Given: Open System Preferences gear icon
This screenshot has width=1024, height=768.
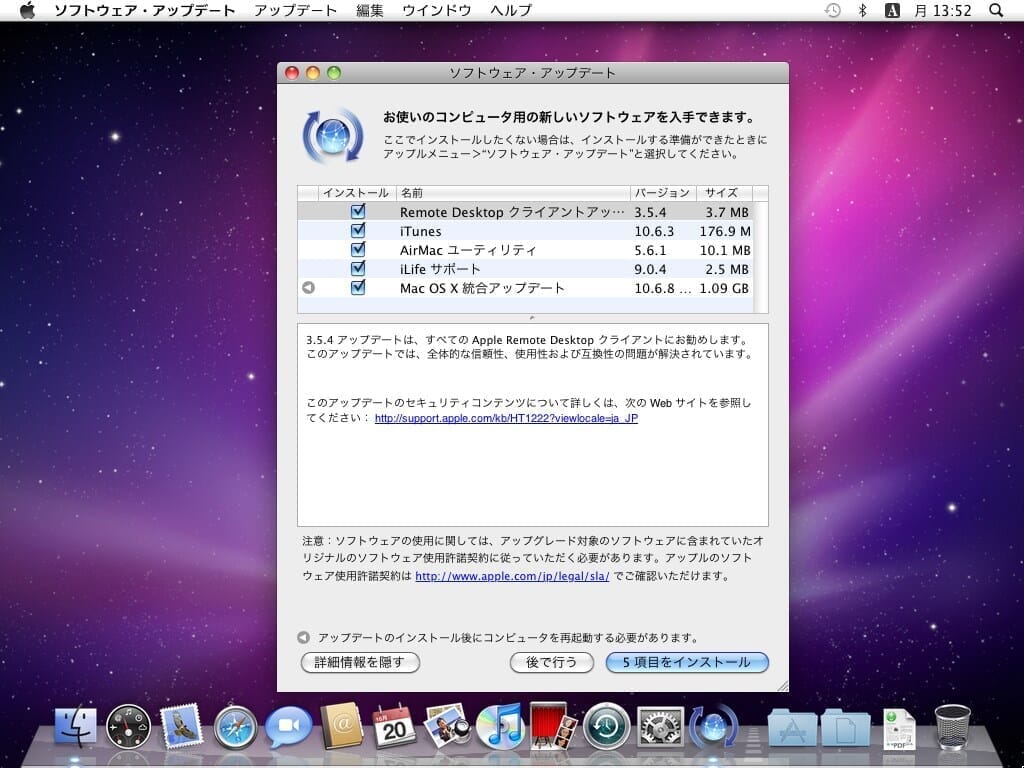Looking at the screenshot, I should click(660, 727).
